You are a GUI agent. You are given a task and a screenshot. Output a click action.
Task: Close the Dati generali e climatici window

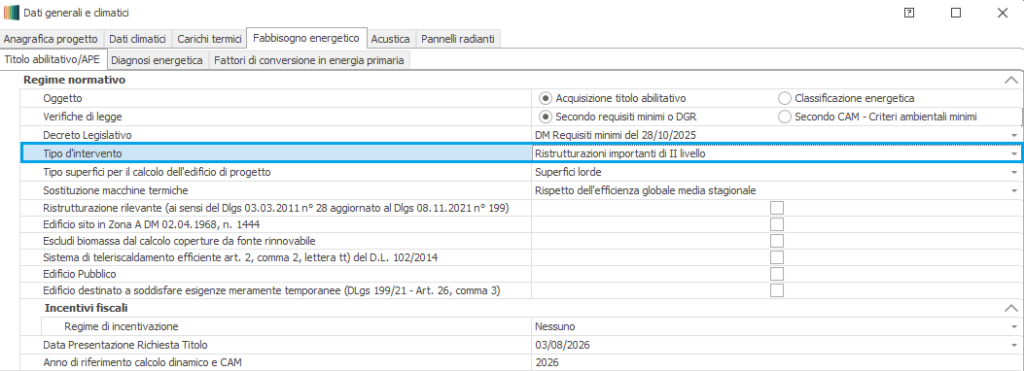click(1002, 12)
